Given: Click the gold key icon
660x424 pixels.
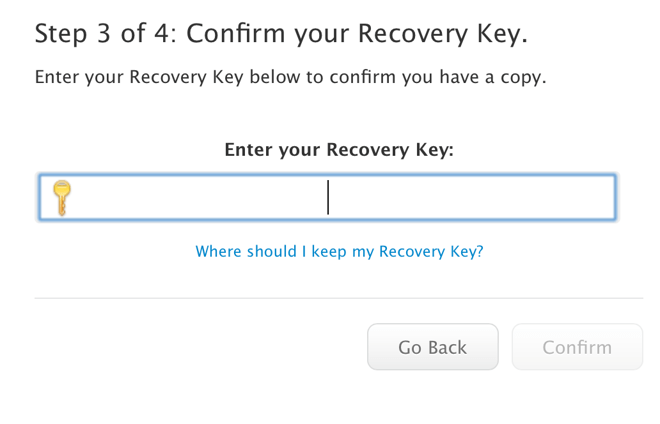Looking at the screenshot, I should coord(62,197).
